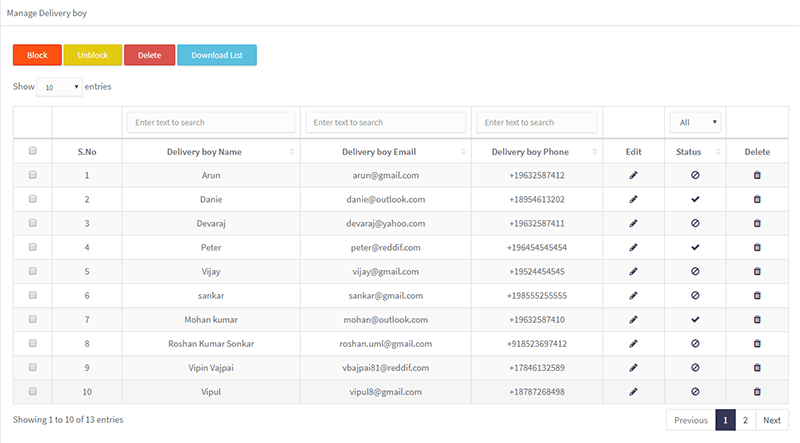Tick checkbox for sankar
The image size is (800, 443).
click(x=33, y=295)
